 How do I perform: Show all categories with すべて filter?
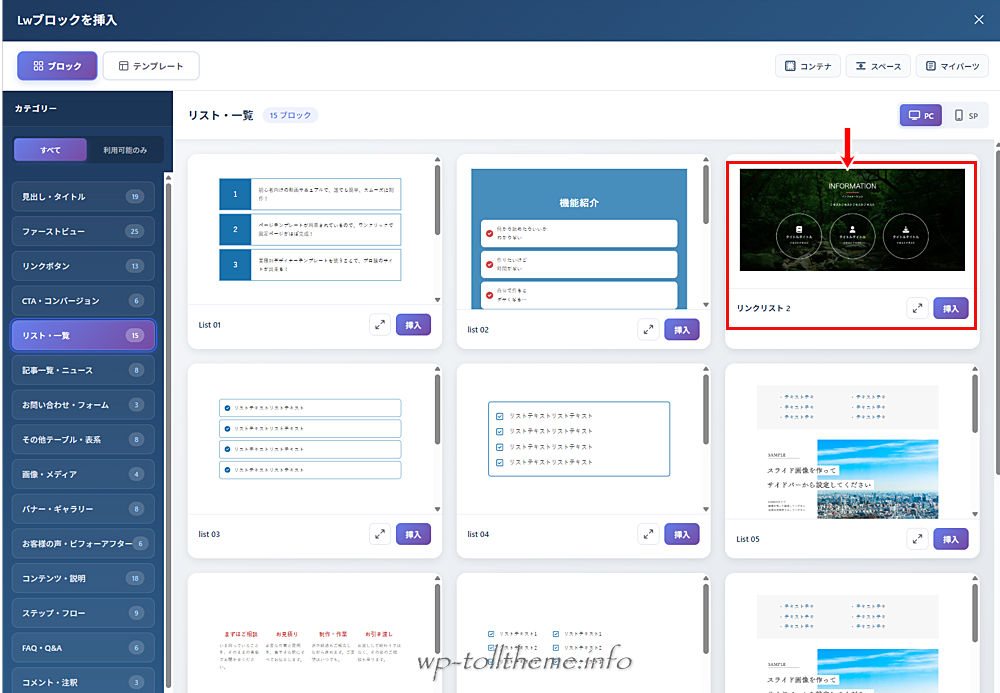(50, 150)
